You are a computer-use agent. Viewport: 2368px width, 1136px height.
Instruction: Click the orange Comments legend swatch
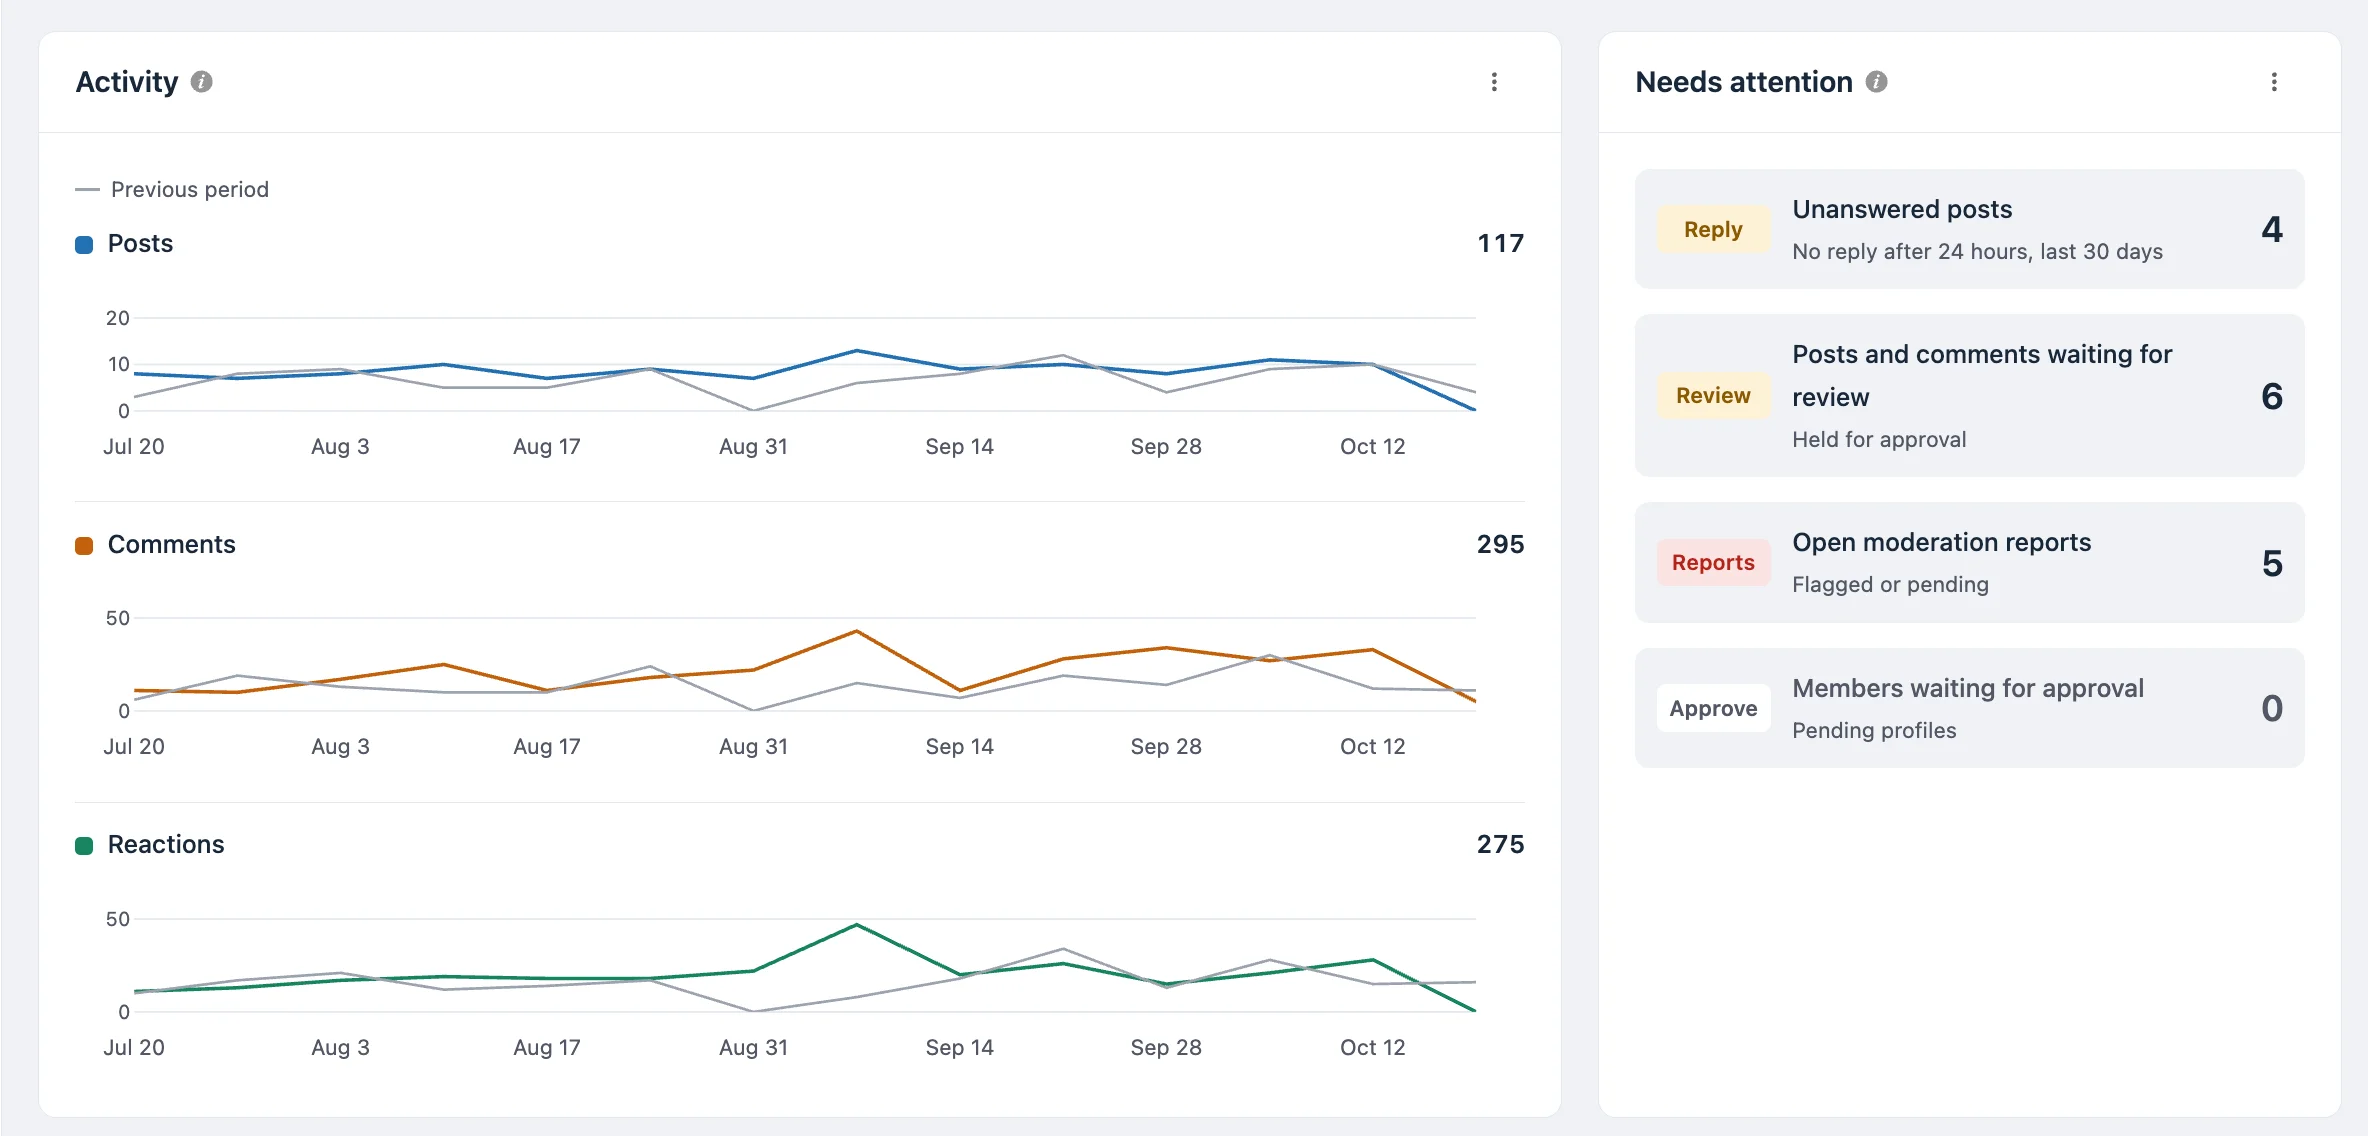point(84,545)
